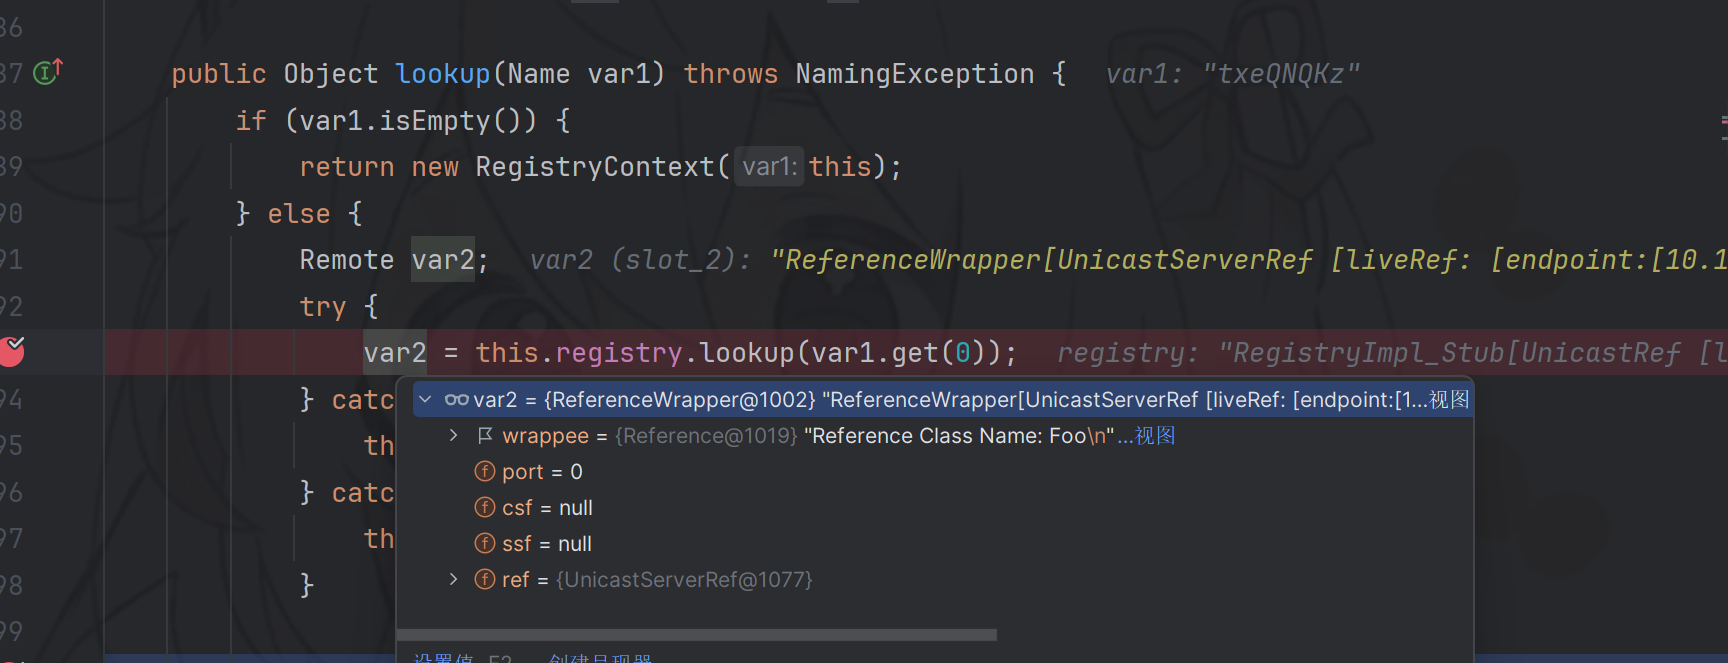Click the field icon next to ref

(x=485, y=580)
